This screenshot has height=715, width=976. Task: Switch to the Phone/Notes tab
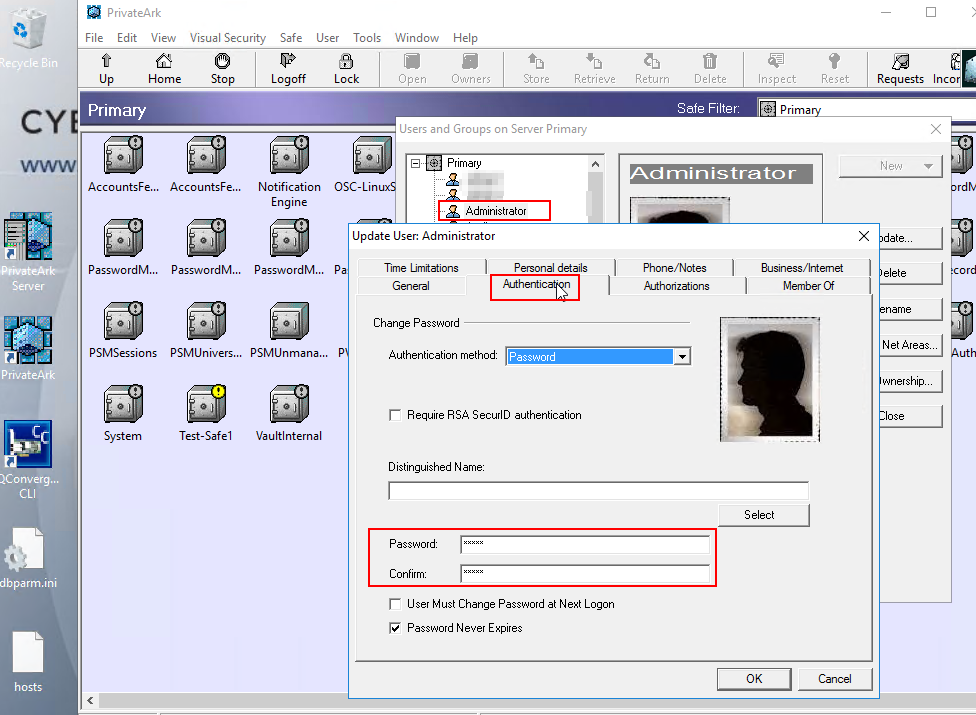674,268
